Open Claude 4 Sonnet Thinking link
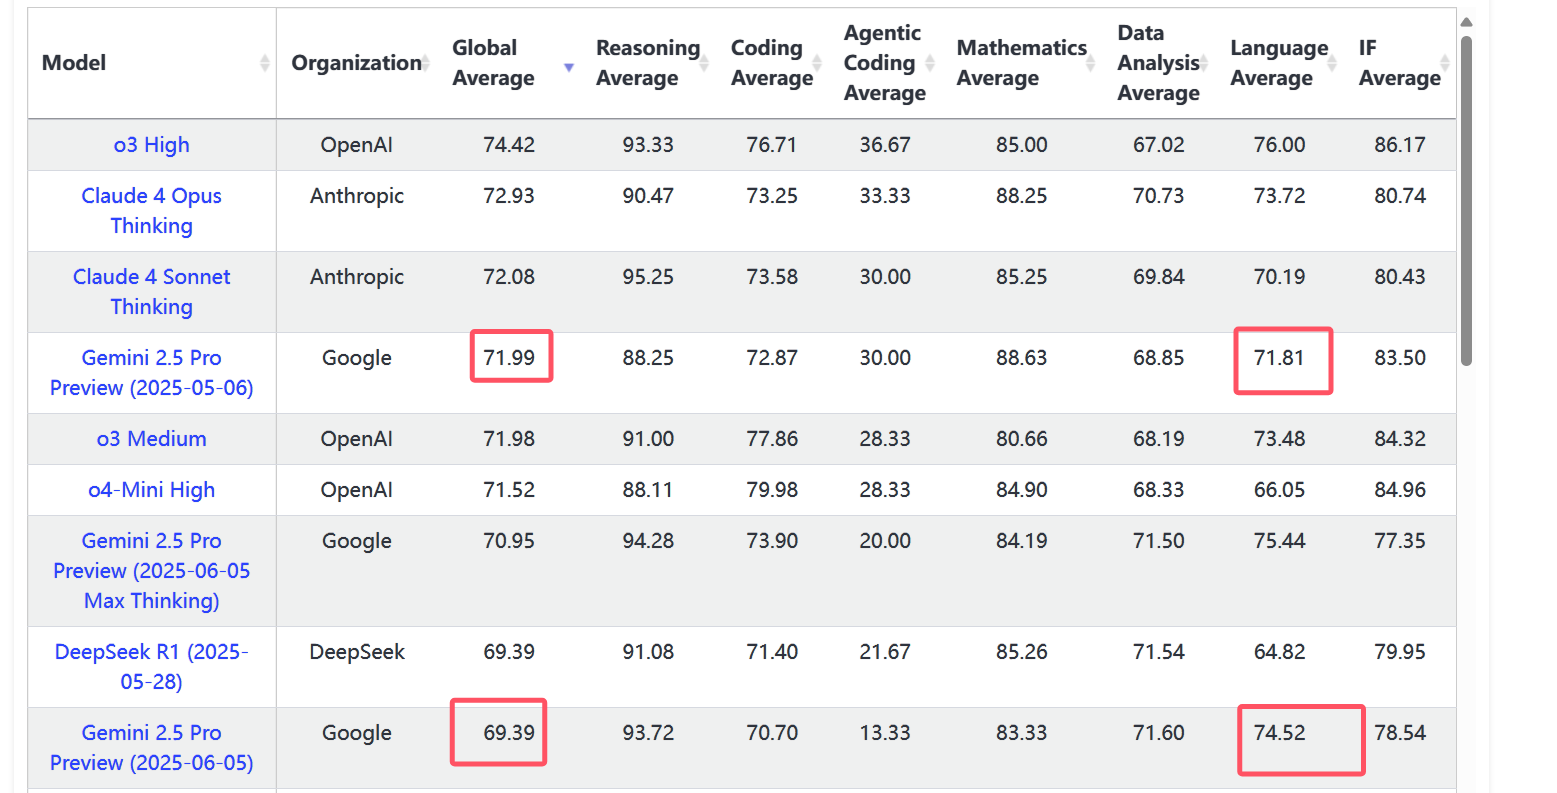This screenshot has height=793, width=1557. 152,292
